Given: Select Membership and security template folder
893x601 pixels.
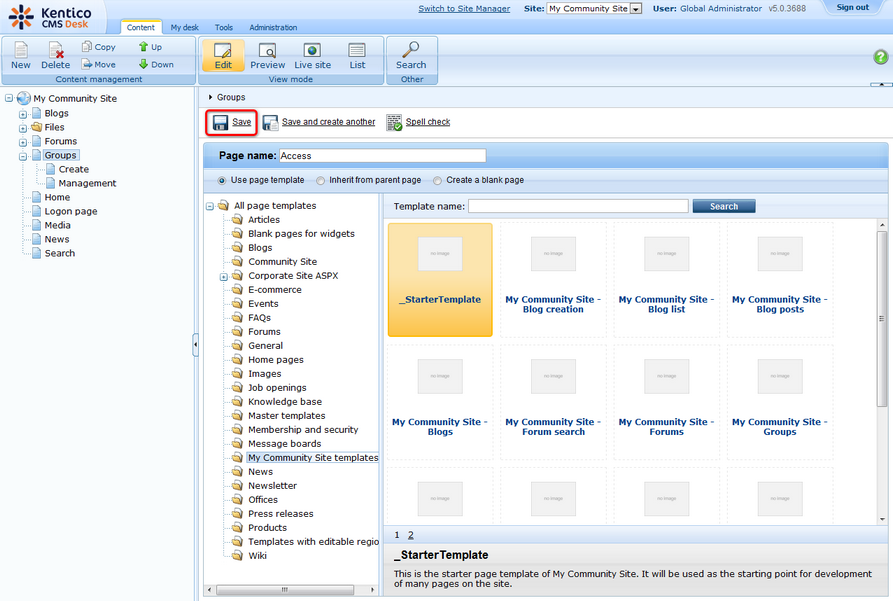Looking at the screenshot, I should point(303,430).
